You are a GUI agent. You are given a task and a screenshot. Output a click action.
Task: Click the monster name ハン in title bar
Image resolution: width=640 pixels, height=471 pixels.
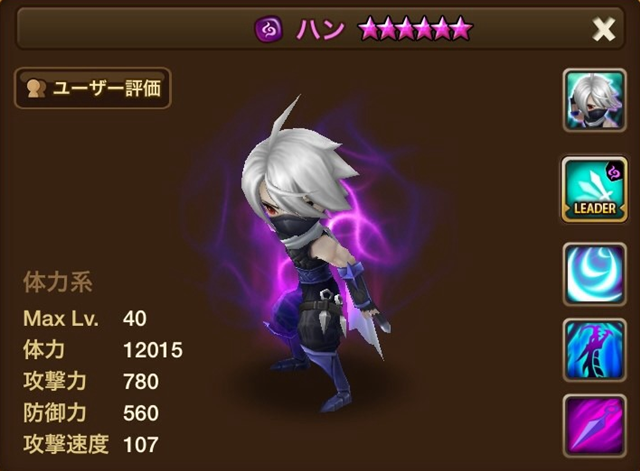pyautogui.click(x=320, y=29)
